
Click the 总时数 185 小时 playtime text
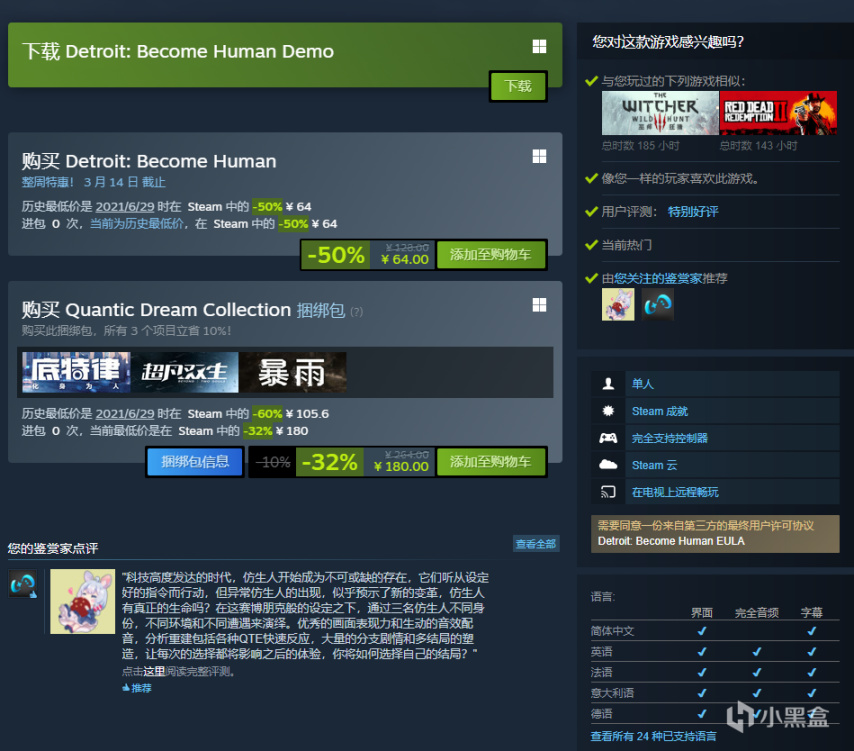(640, 146)
